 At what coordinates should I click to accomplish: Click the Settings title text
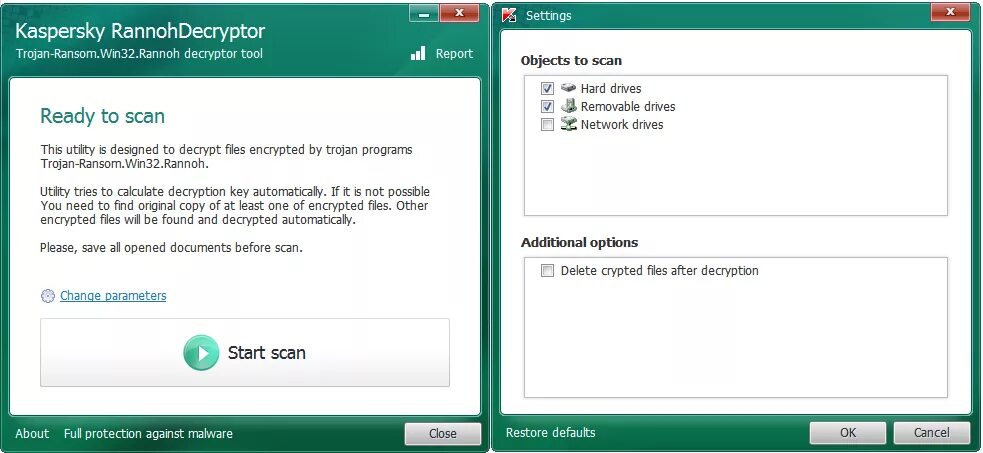[x=549, y=16]
